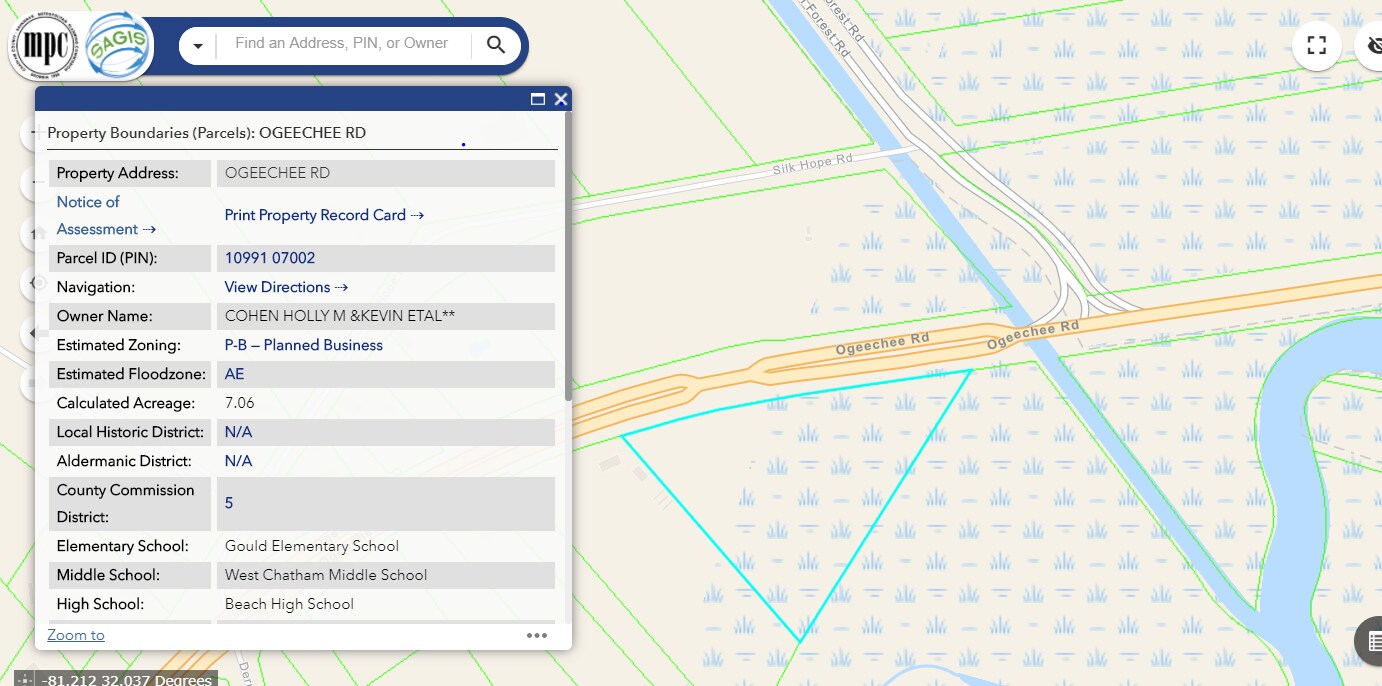This screenshot has width=1382, height=686.
Task: Open the attribute table button
Action: [1371, 641]
